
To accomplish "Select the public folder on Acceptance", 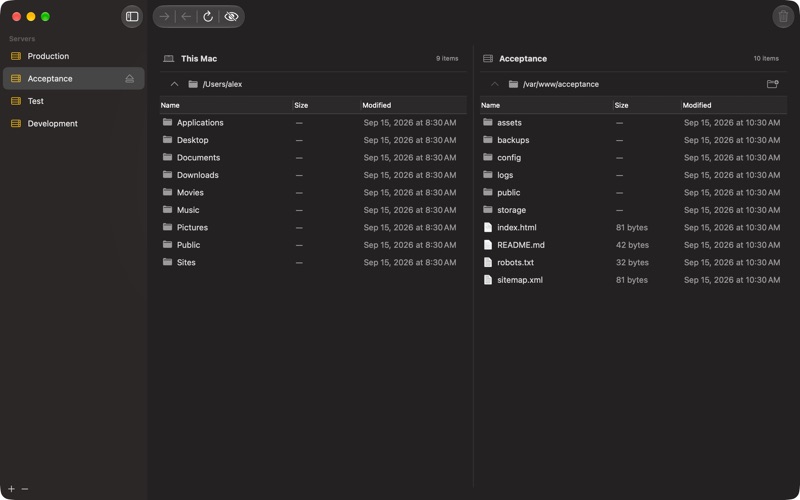I will 633,192.
